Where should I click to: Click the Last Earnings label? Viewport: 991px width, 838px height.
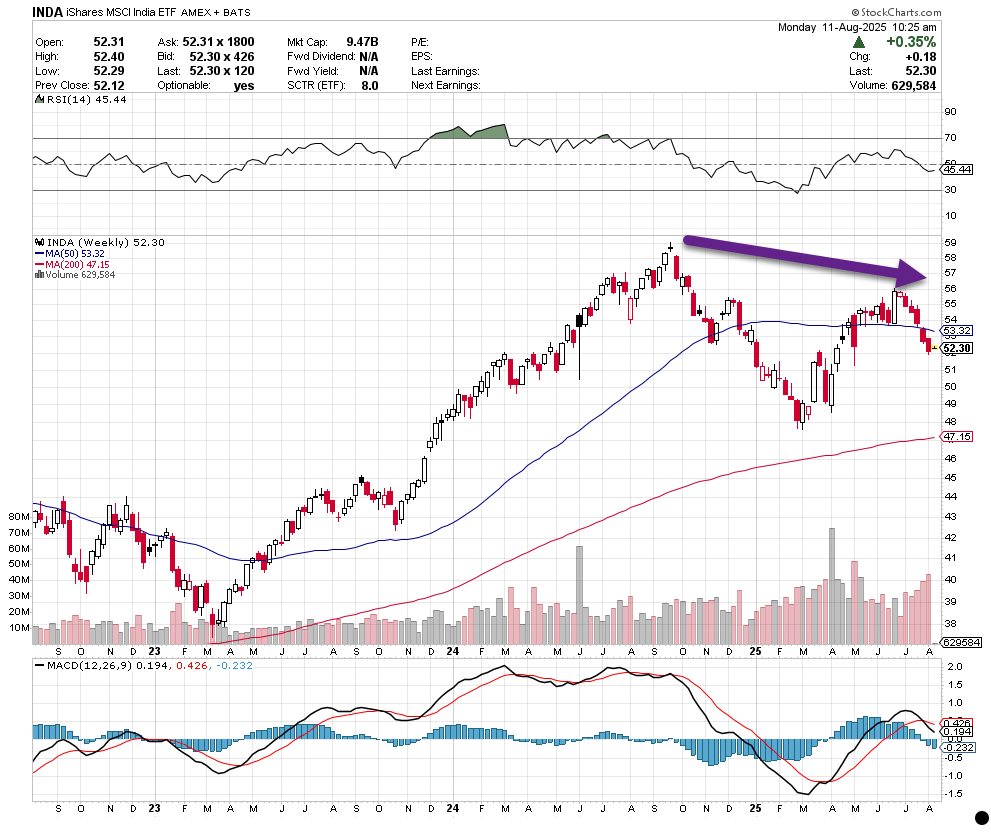(445, 71)
